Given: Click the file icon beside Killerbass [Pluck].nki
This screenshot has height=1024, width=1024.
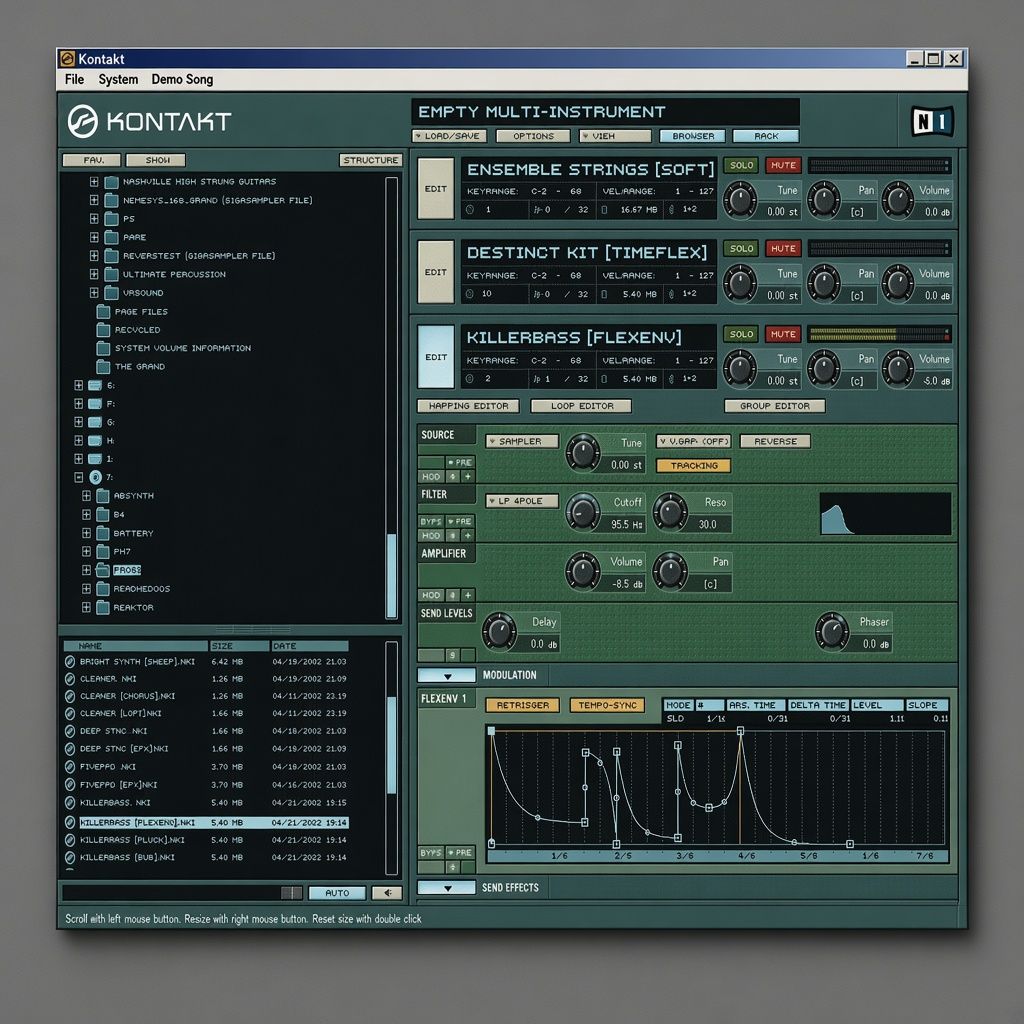Looking at the screenshot, I should tap(70, 840).
